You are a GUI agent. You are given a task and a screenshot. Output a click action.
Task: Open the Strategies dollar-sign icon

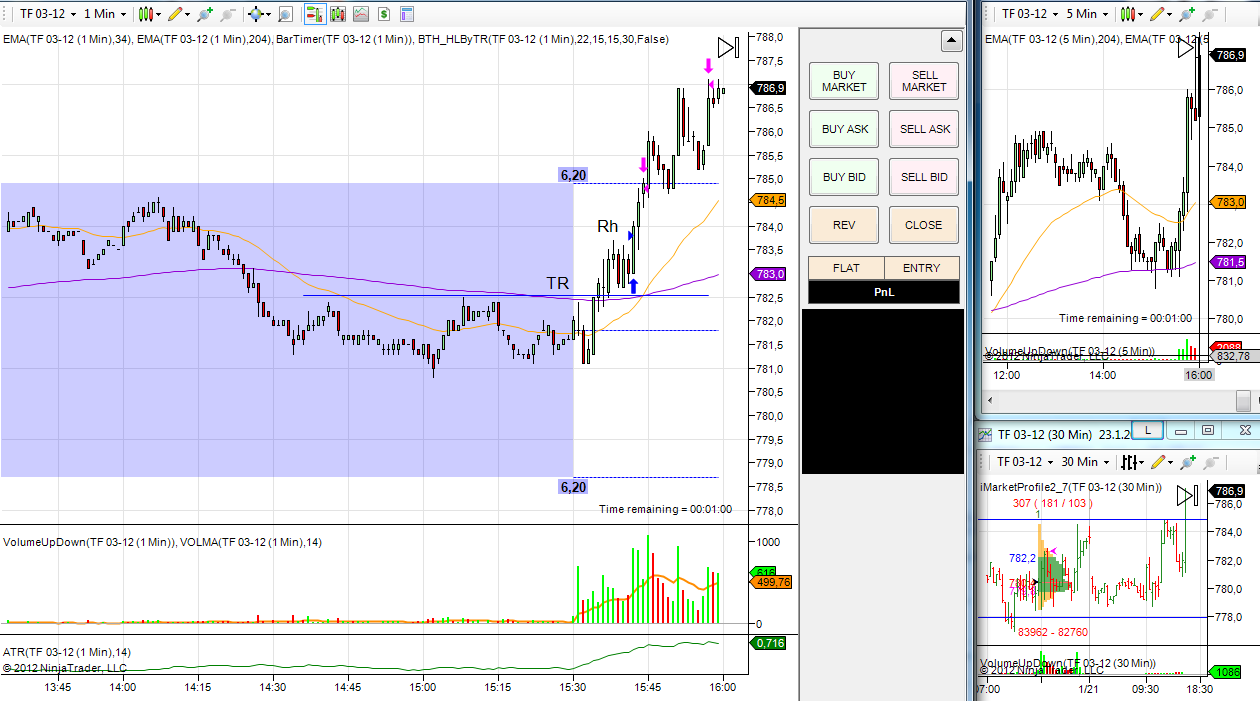pos(383,14)
